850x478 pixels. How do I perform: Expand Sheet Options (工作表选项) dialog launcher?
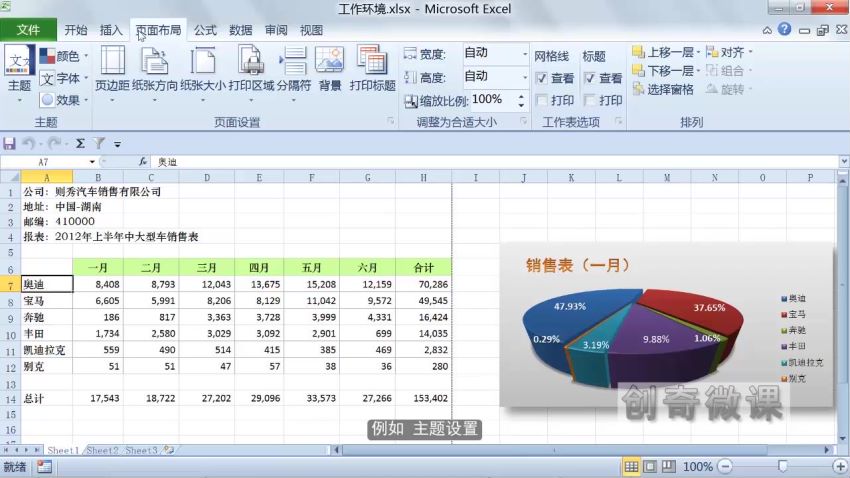[x=619, y=121]
